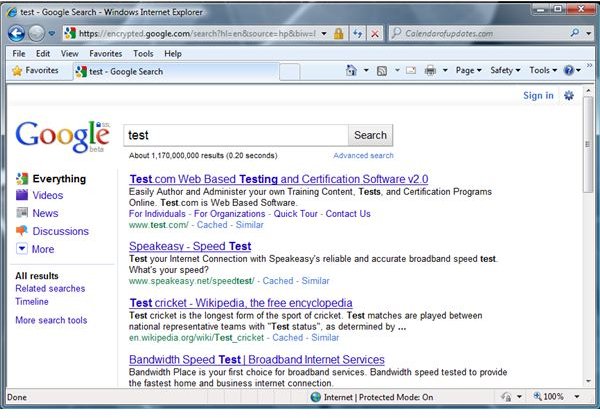Open the Google settings gear icon
This screenshot has width=600, height=418.
click(x=569, y=95)
